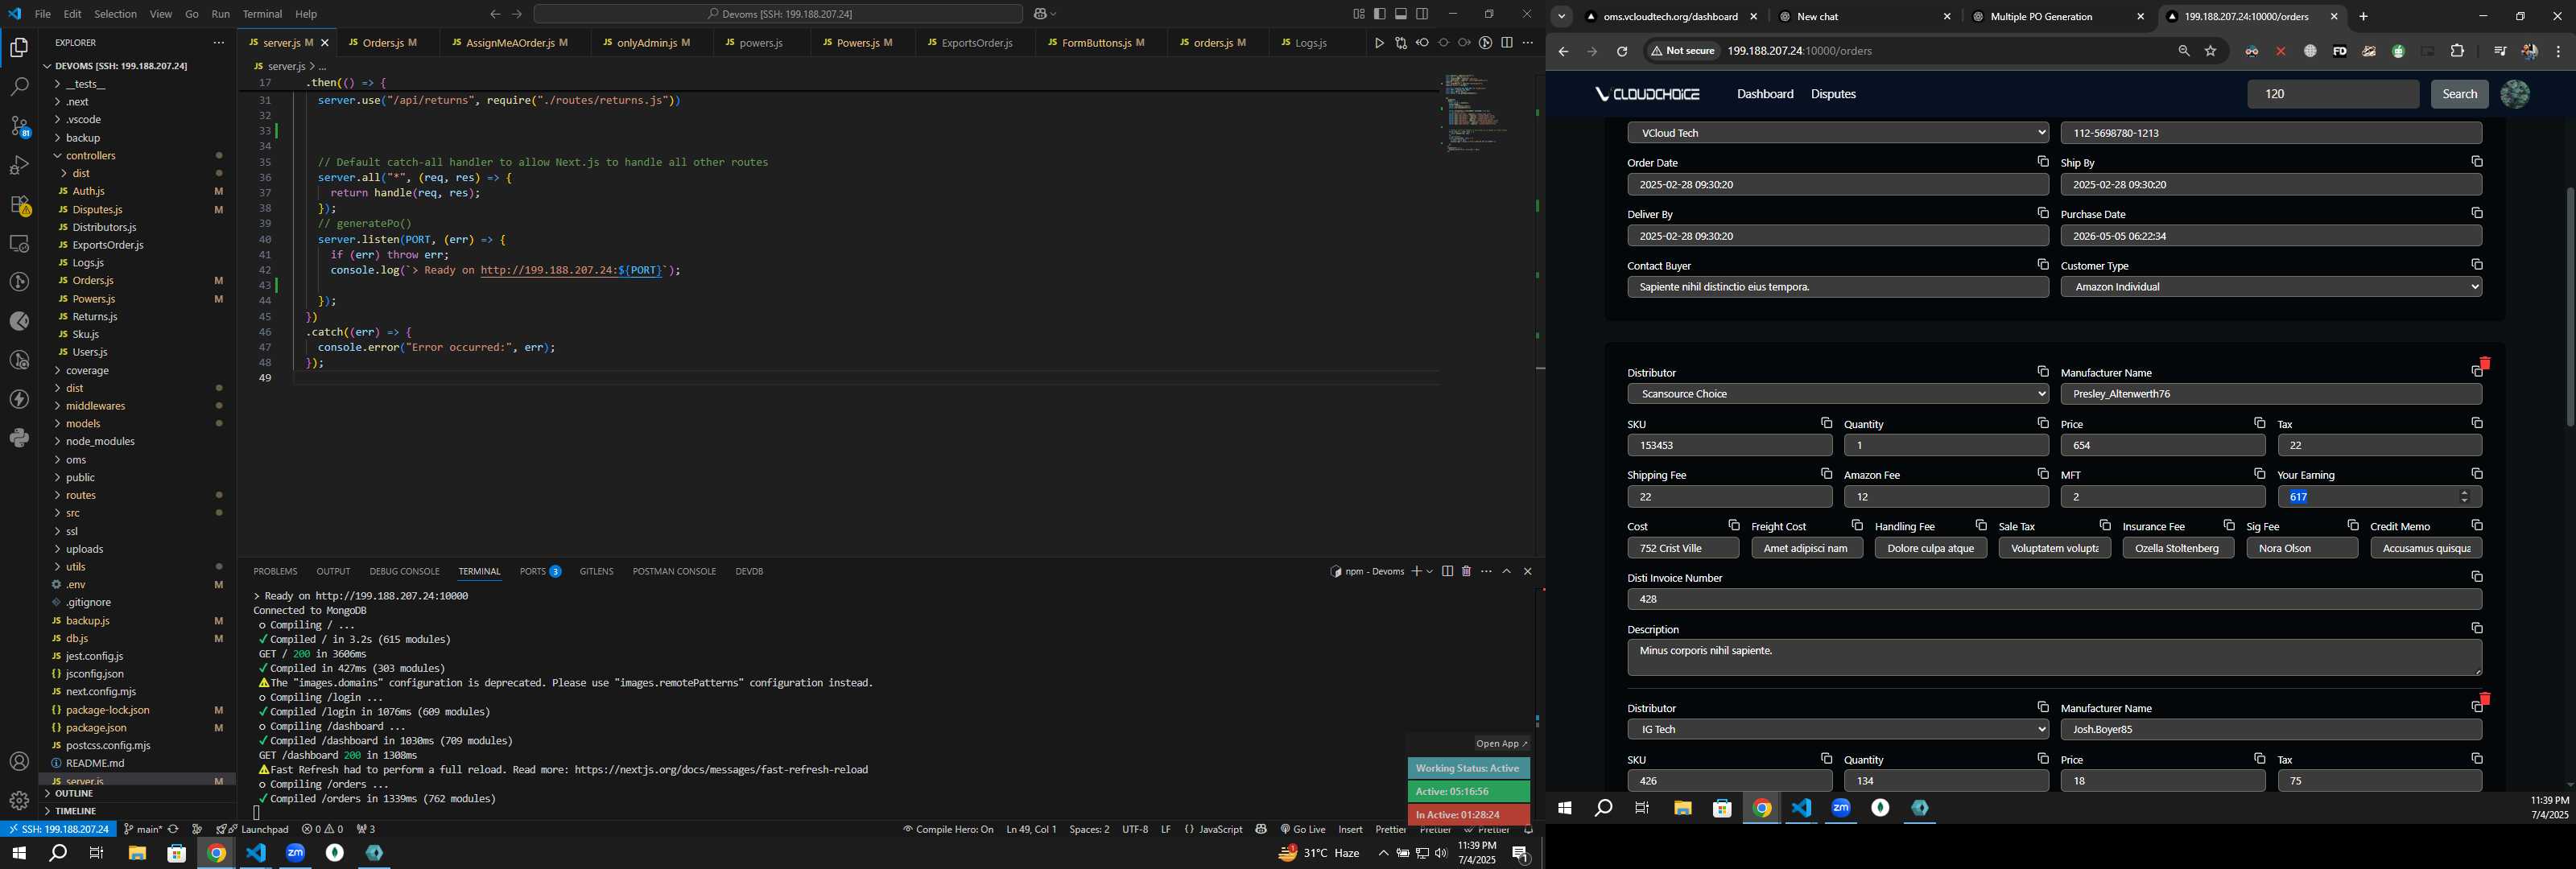
Task: Toggle the primary side bar in VS Code
Action: (x=1380, y=14)
